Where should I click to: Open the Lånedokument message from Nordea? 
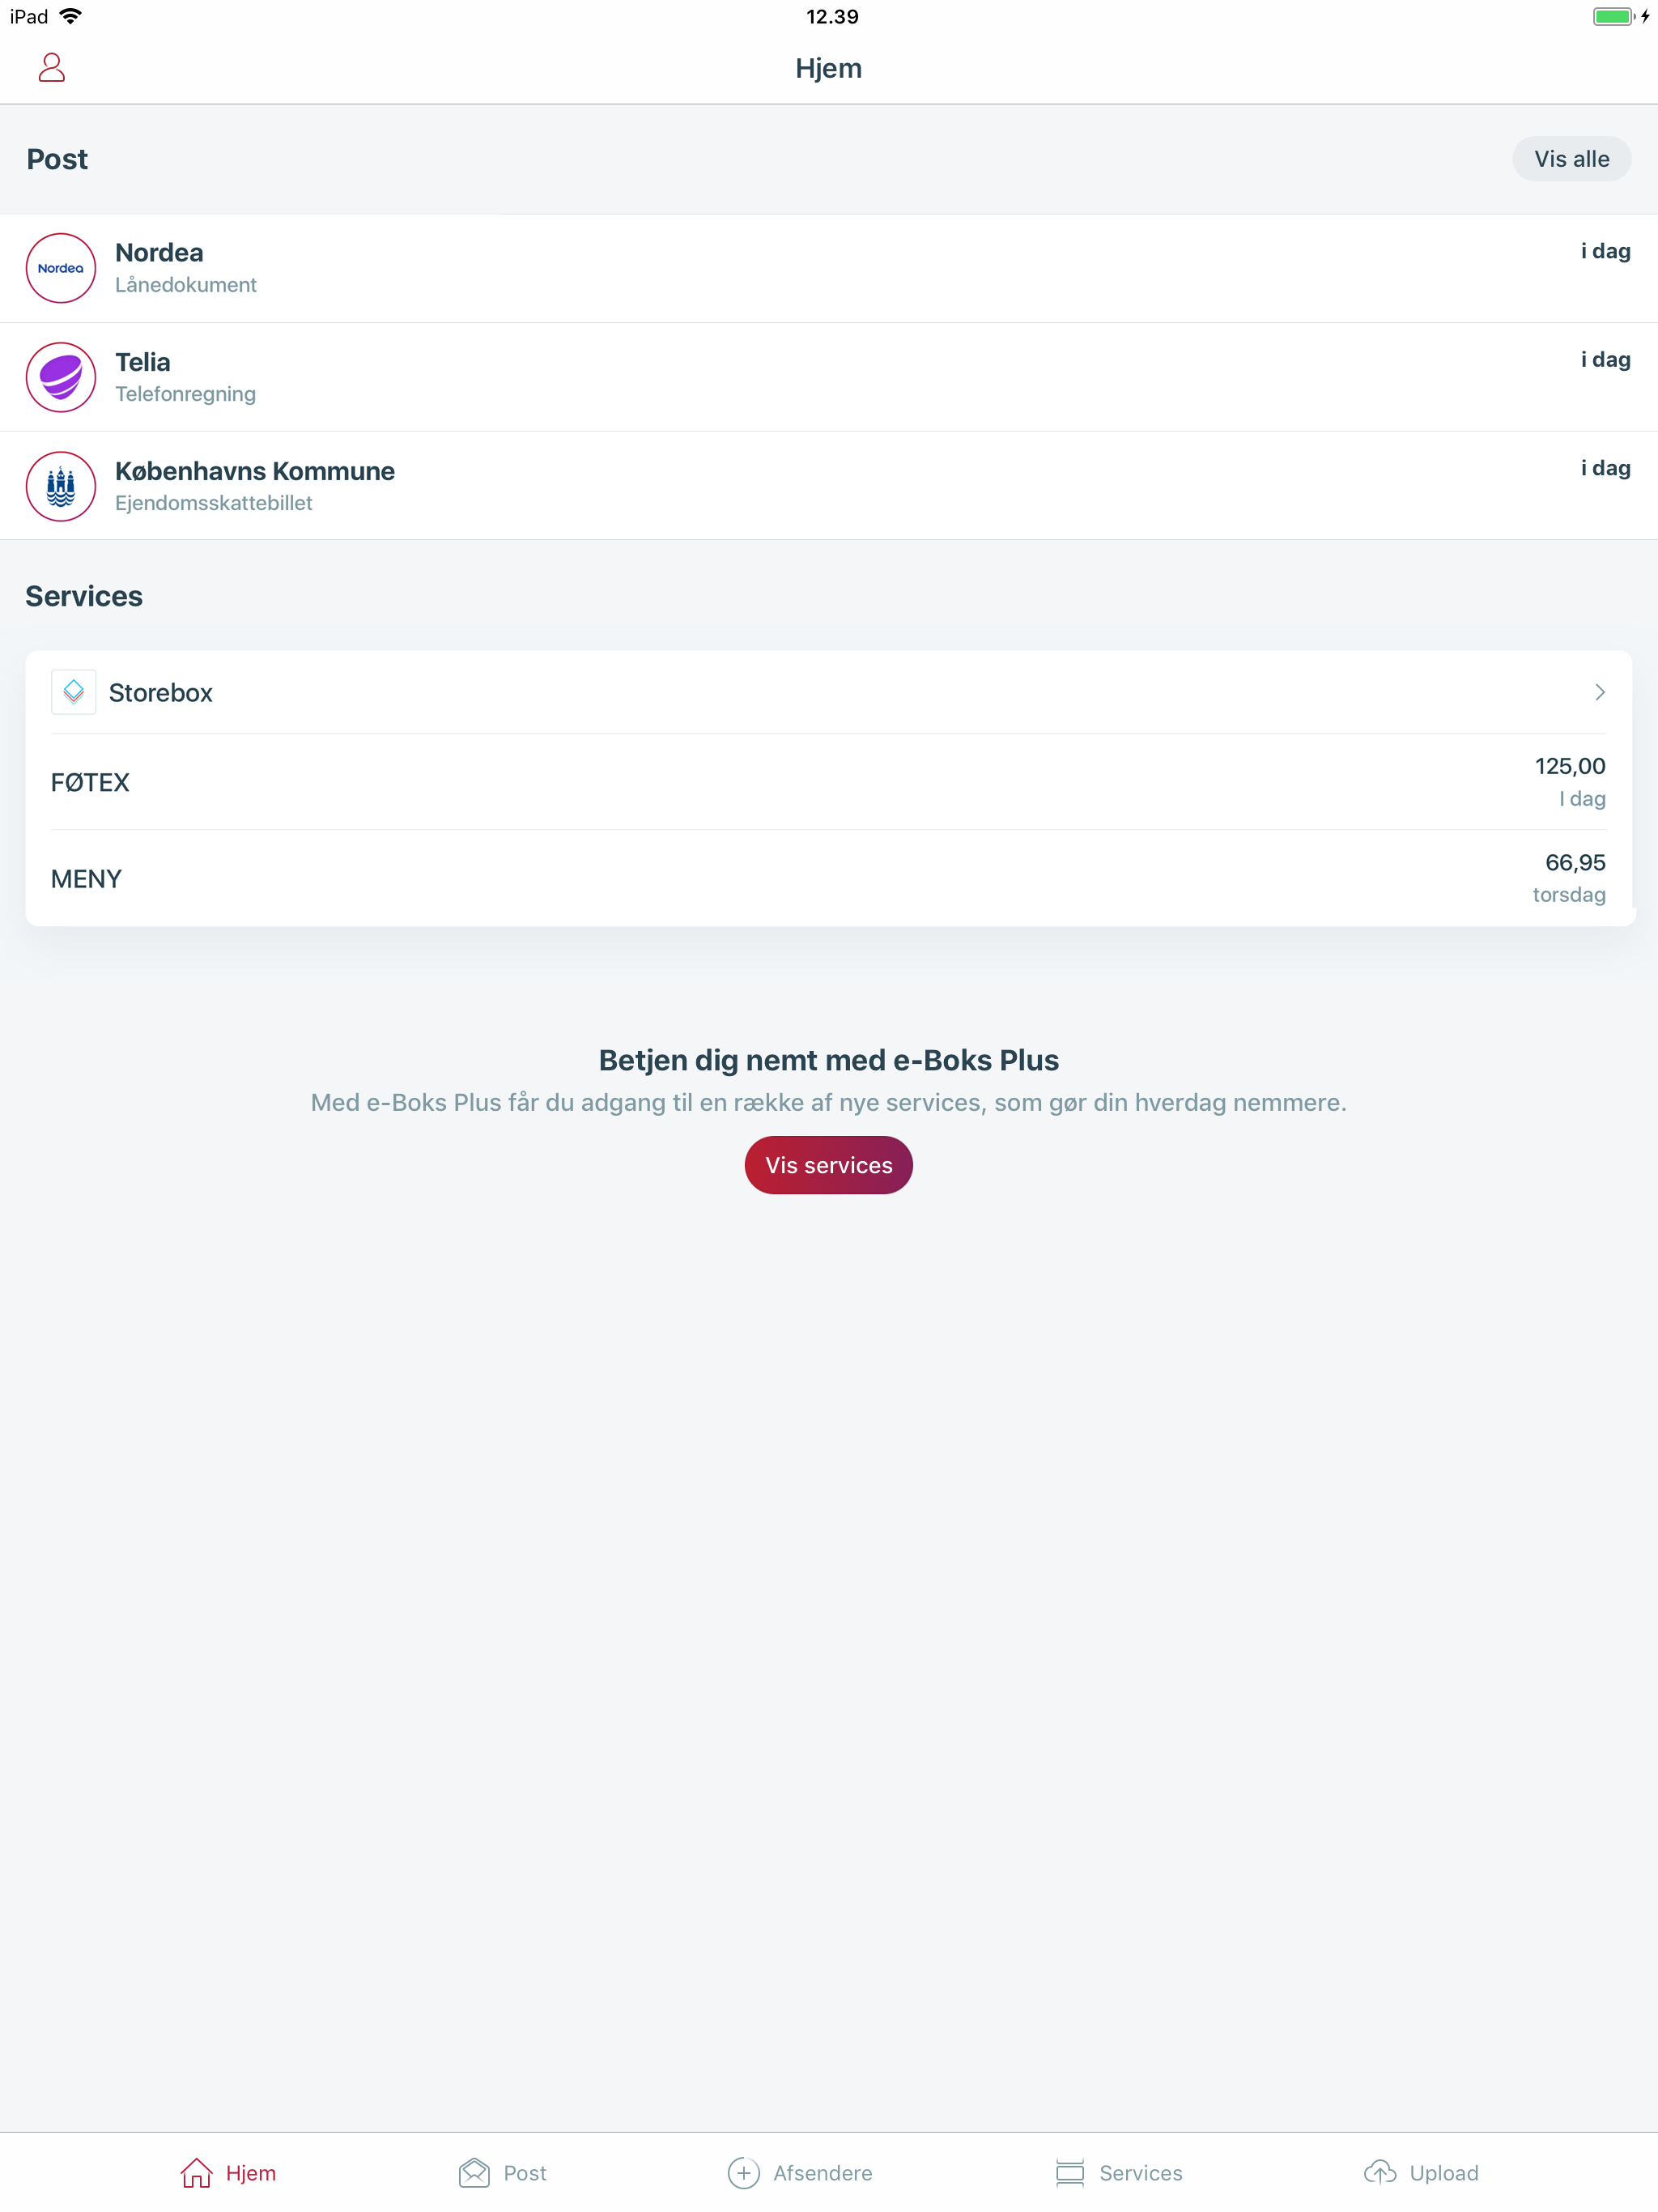click(700, 268)
